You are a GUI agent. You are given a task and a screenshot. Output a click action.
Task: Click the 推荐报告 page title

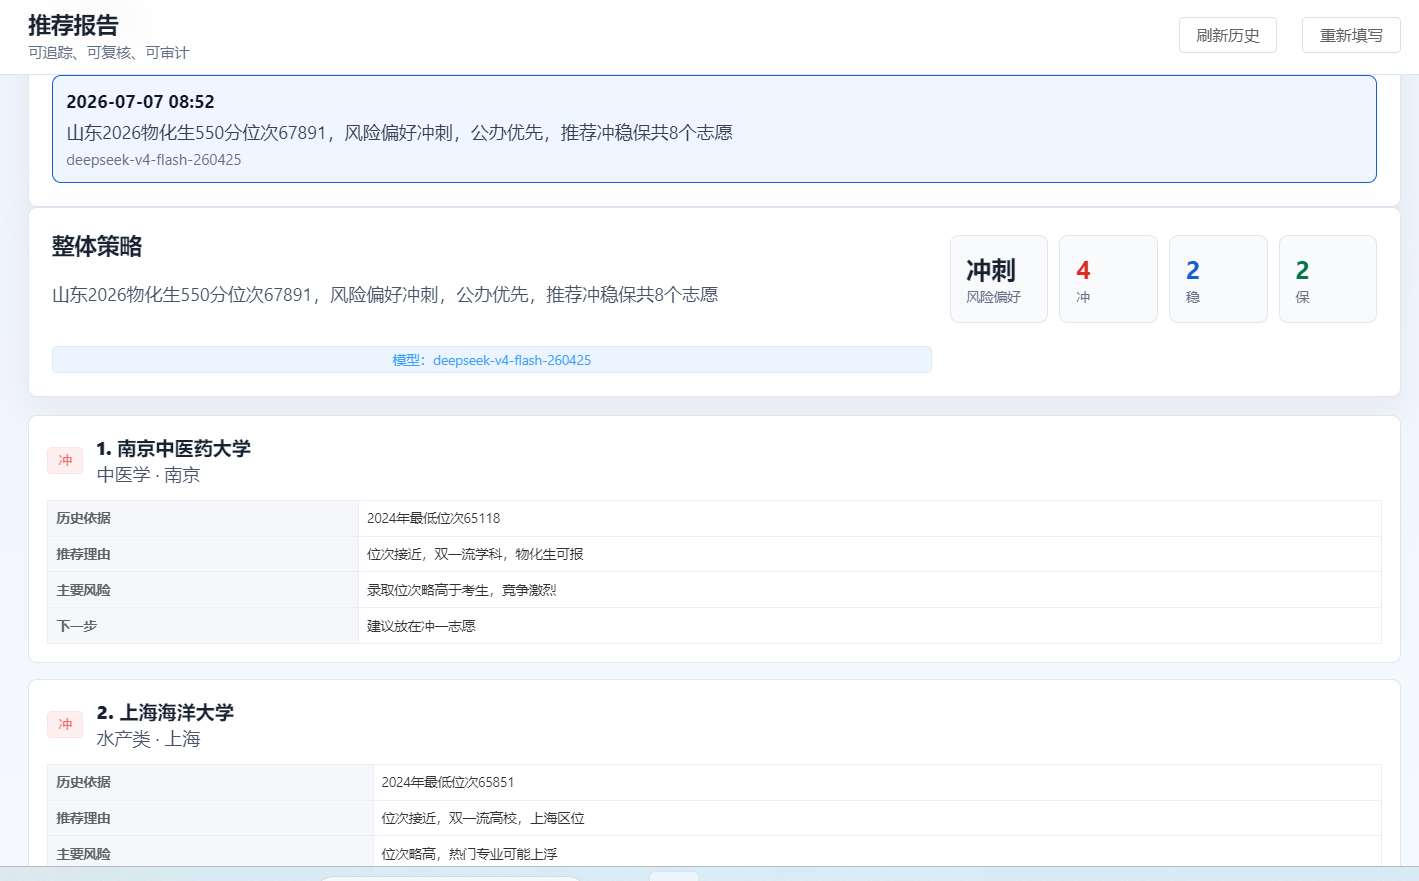point(73,25)
